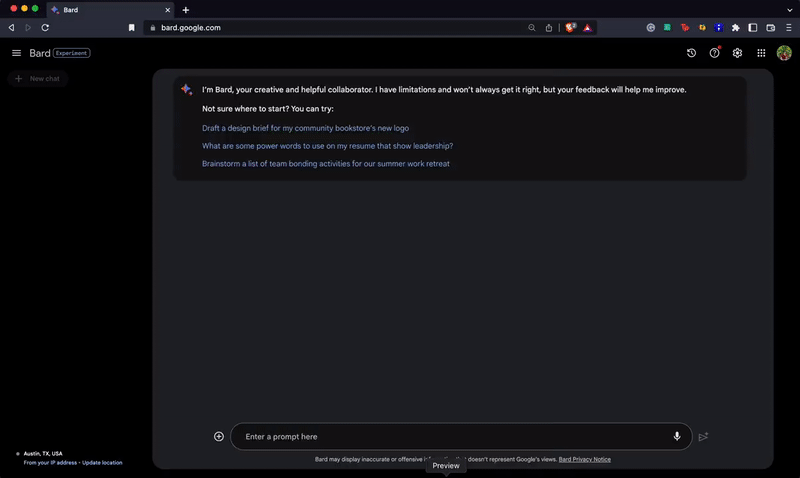Click the share icon in address bar
The width and height of the screenshot is (800, 478).
[x=548, y=28]
